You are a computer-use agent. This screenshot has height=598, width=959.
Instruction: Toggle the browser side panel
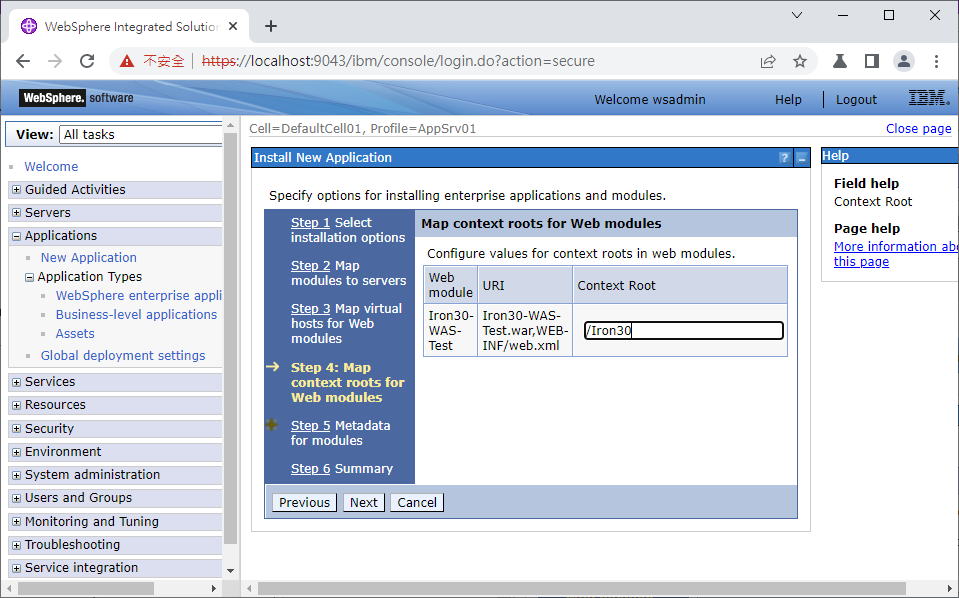tap(872, 61)
